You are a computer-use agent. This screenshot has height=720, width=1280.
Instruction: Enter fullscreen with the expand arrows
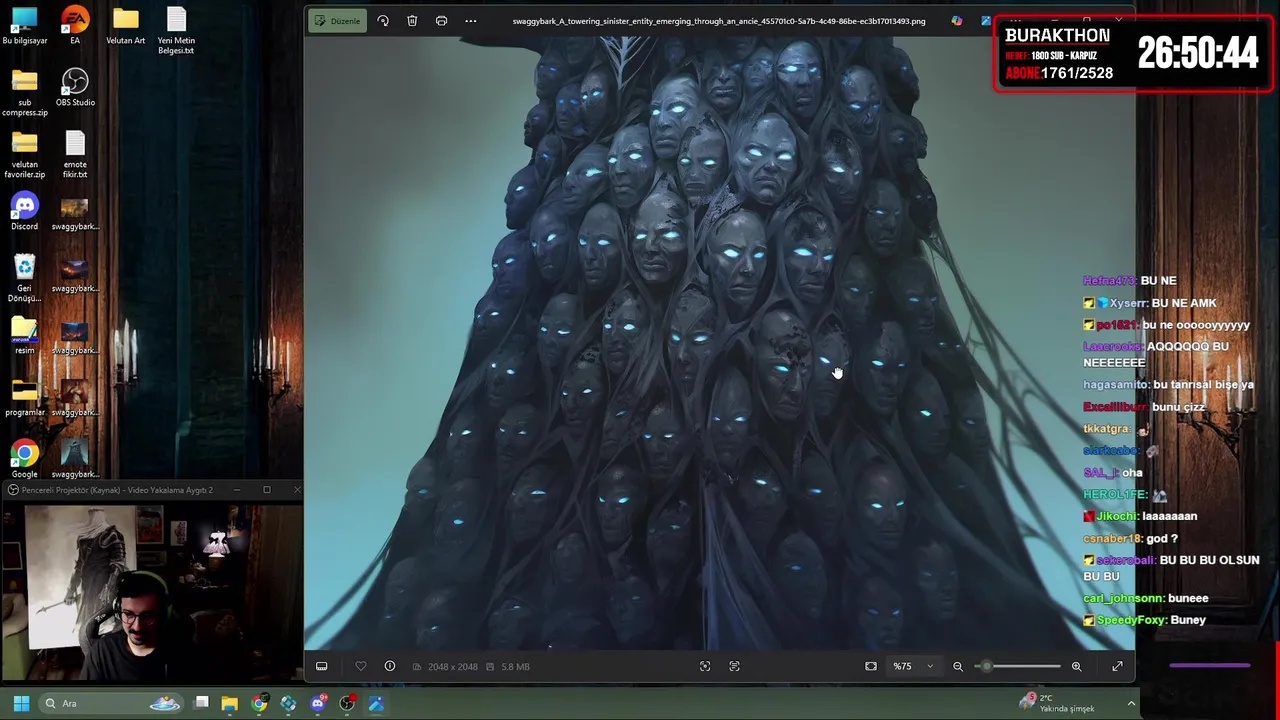1117,666
